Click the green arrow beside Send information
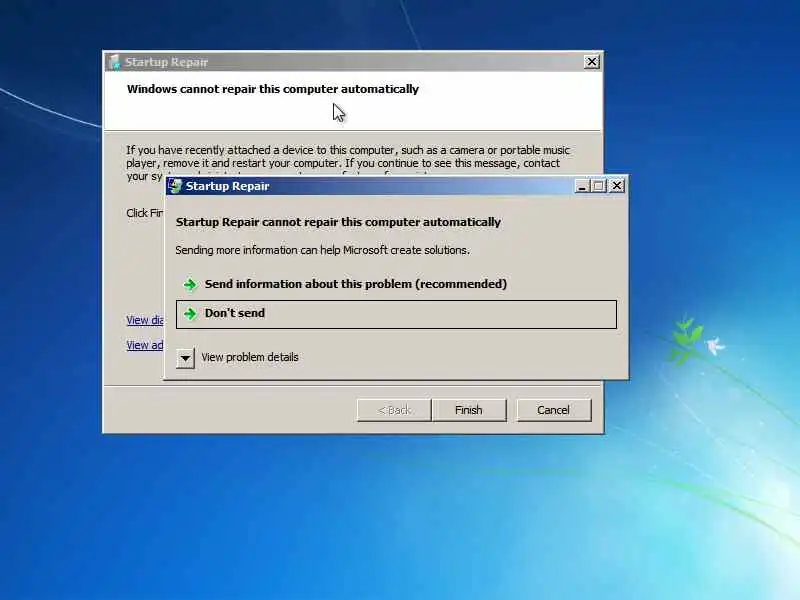 click(190, 284)
